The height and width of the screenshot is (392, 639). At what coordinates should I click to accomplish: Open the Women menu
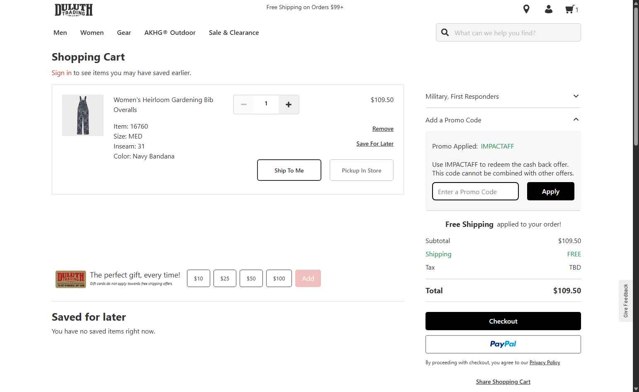(92, 33)
